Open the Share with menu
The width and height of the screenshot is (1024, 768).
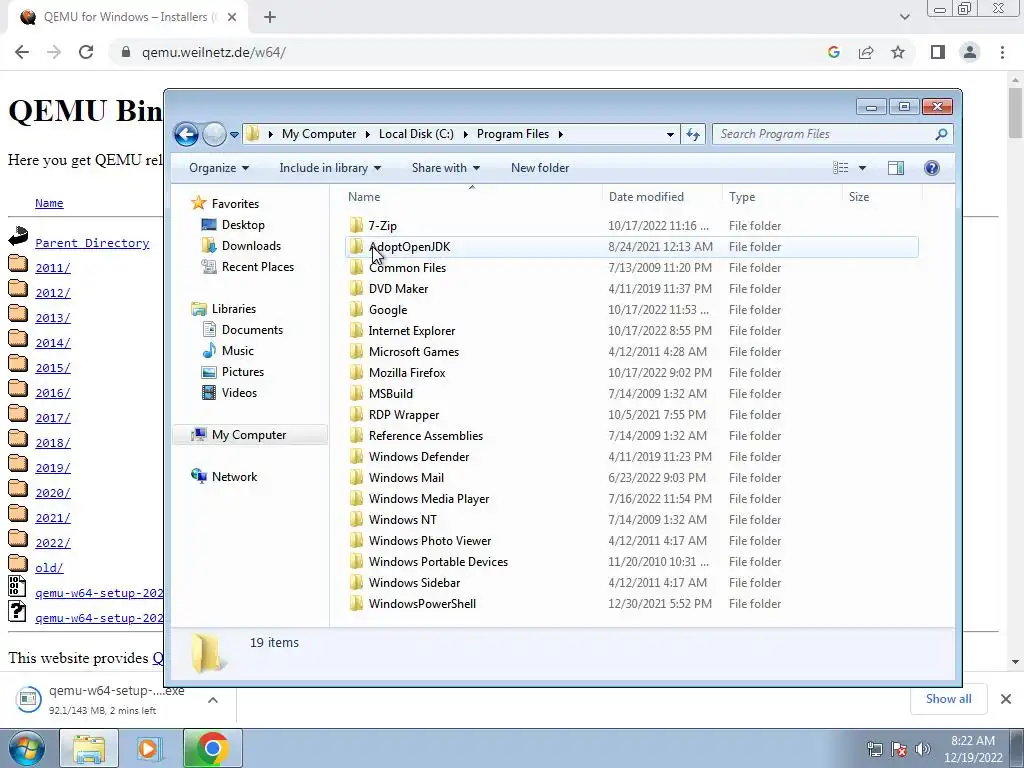click(445, 168)
